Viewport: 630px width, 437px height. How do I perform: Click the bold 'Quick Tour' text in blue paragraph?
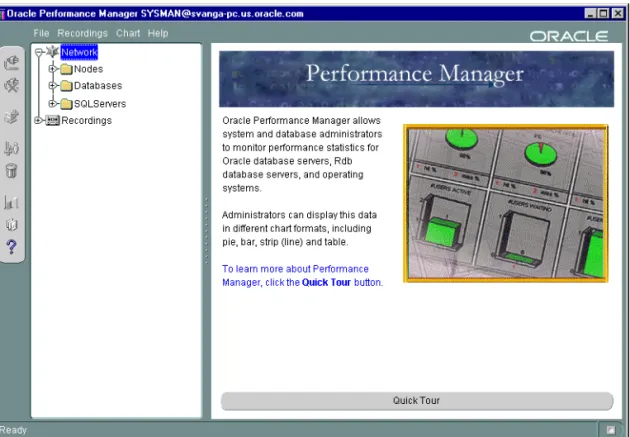[x=326, y=283]
